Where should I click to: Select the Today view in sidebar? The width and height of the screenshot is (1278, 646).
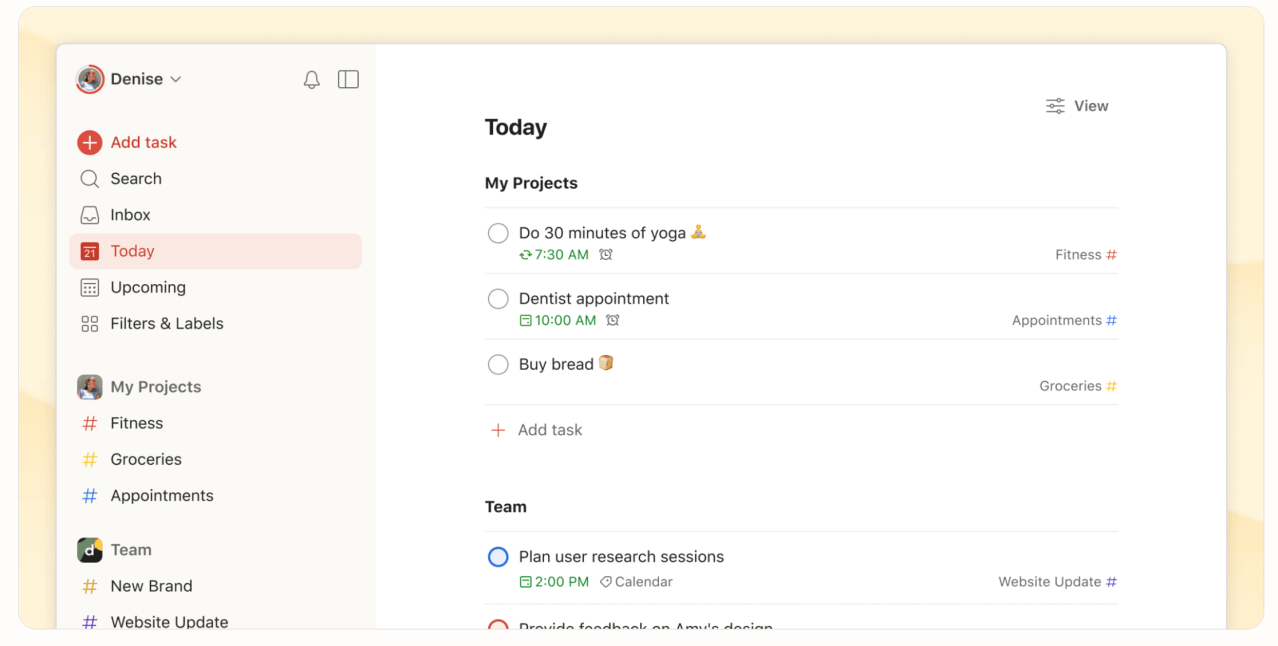coord(216,252)
